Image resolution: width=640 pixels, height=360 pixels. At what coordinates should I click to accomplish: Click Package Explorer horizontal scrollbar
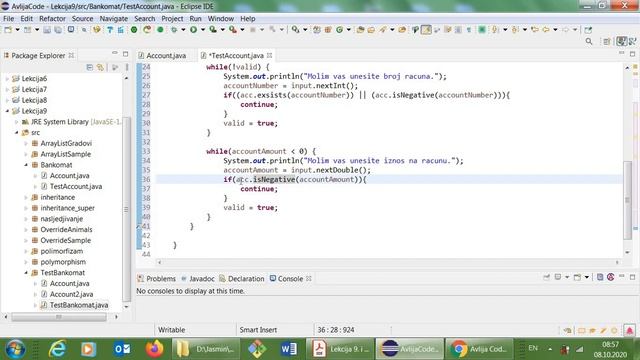tap(59, 317)
